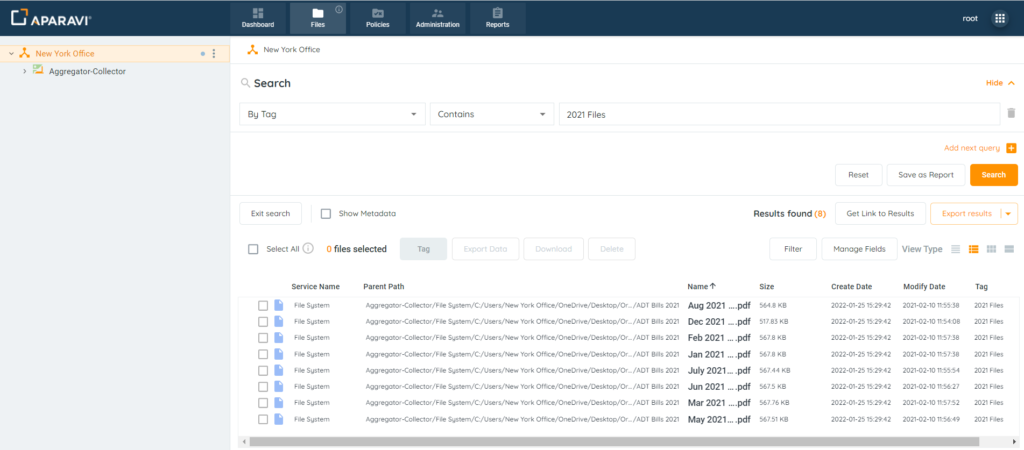This screenshot has width=1024, height=450.
Task: Switch to the grid view type
Action: [991, 248]
